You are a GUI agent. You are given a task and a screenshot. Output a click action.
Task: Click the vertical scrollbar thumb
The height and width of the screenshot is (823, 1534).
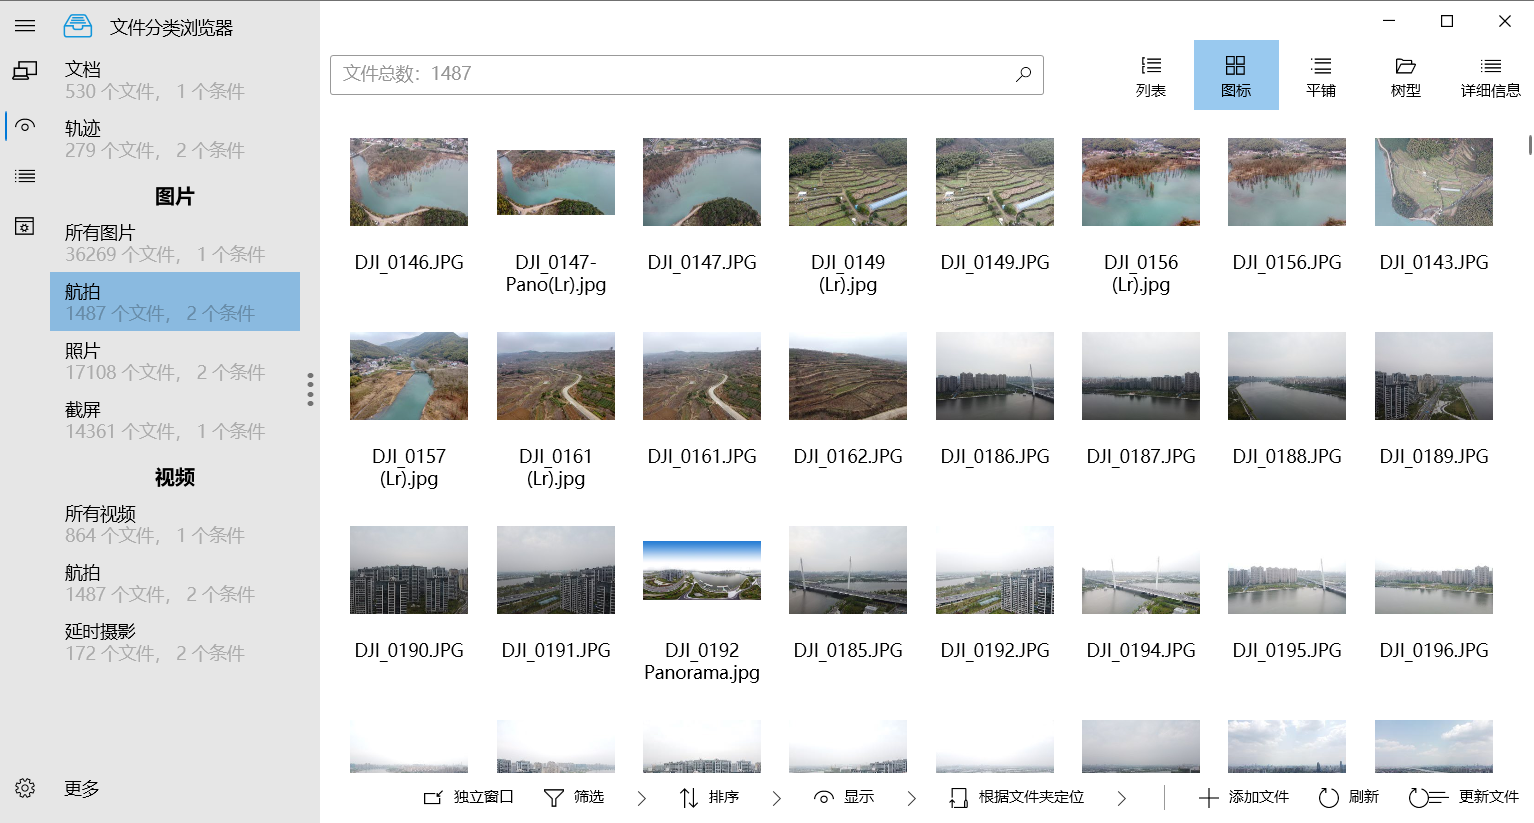pos(1530,145)
